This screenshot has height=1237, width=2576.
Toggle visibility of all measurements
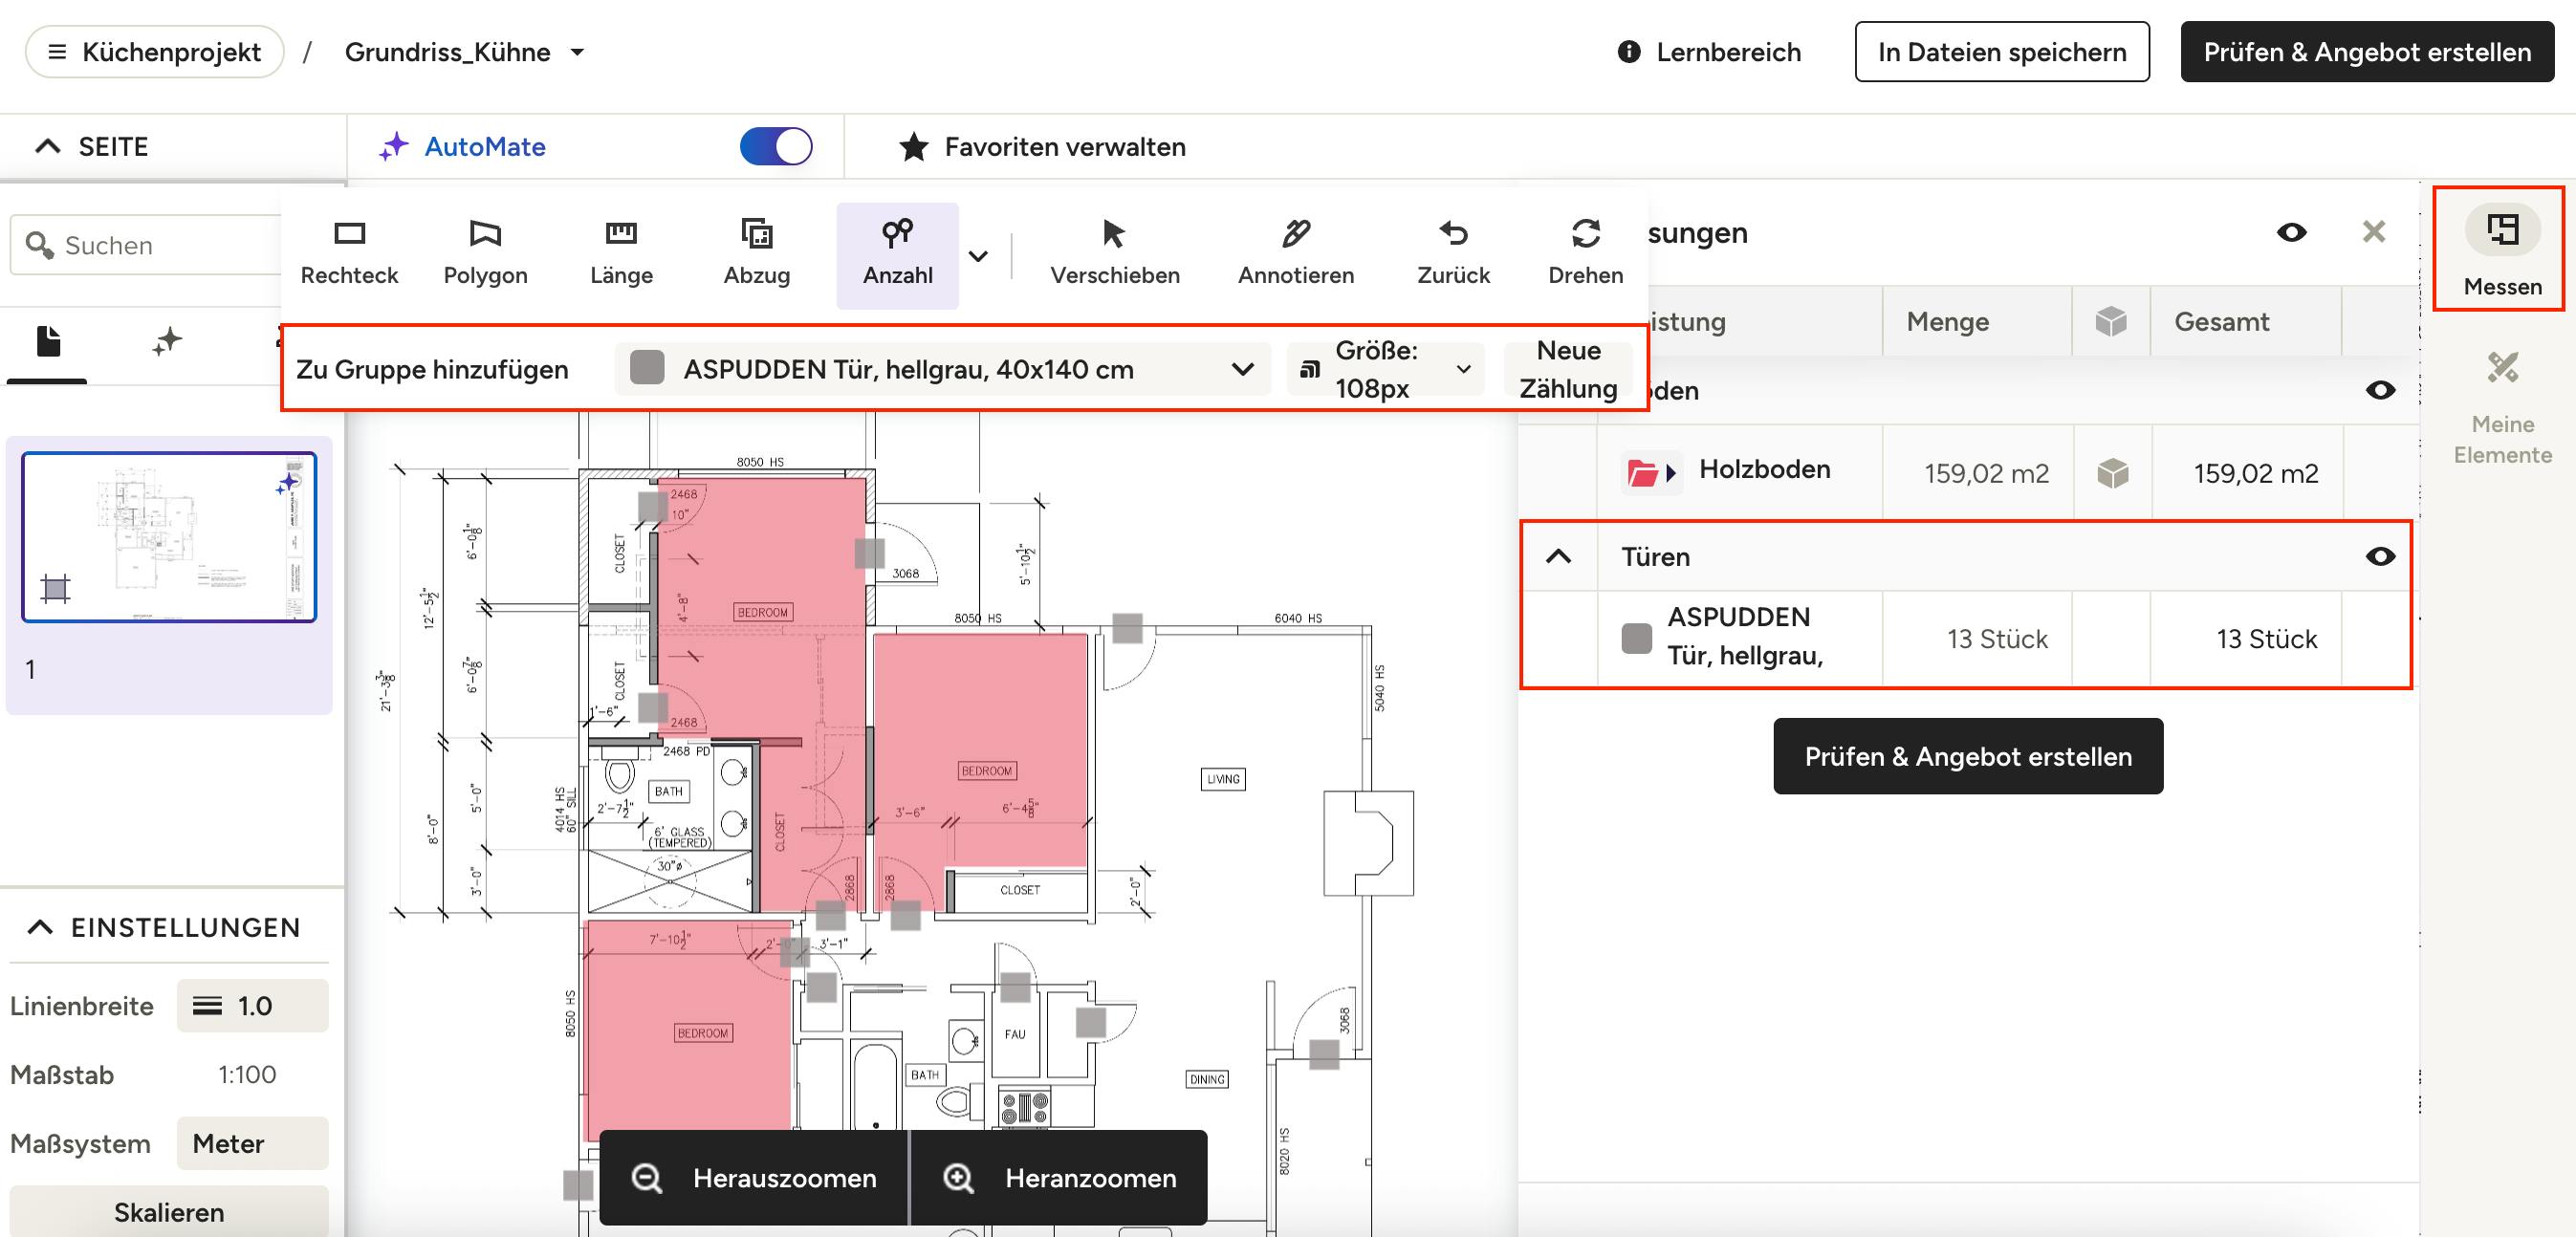click(2292, 232)
